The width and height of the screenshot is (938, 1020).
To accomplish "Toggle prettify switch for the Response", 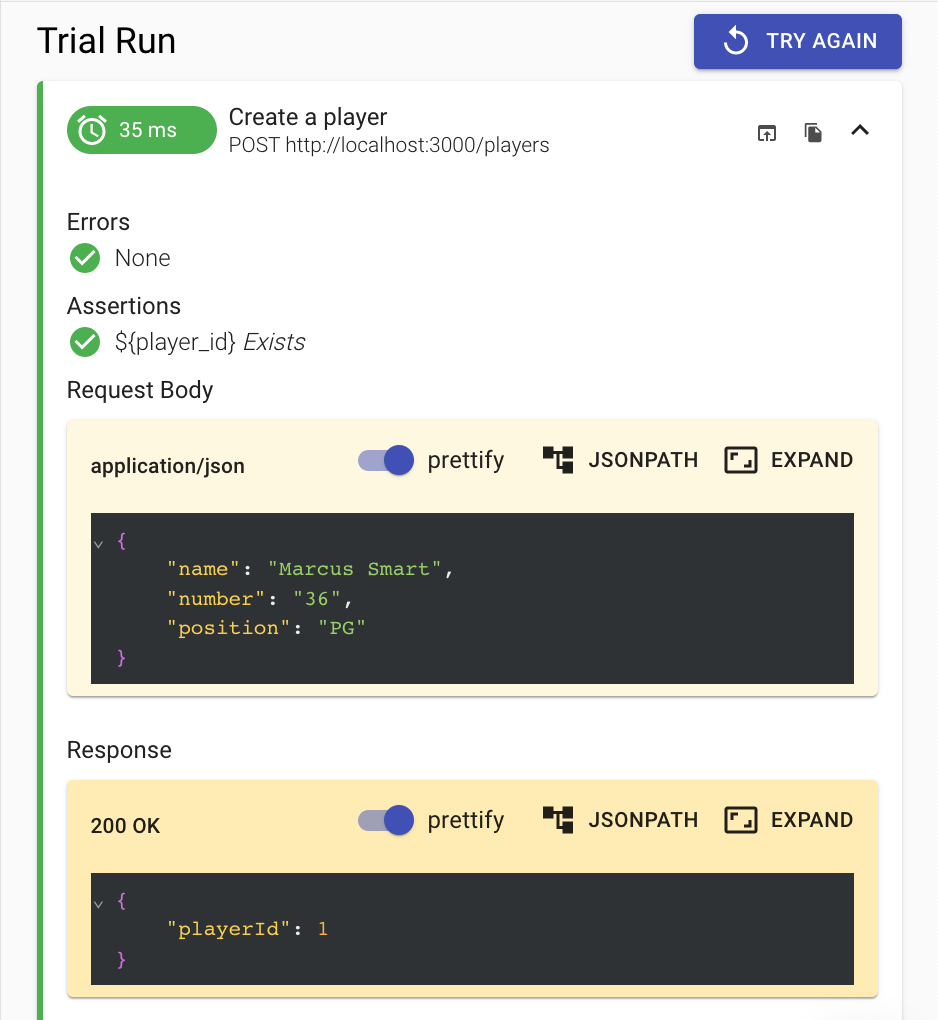I will click(x=386, y=820).
